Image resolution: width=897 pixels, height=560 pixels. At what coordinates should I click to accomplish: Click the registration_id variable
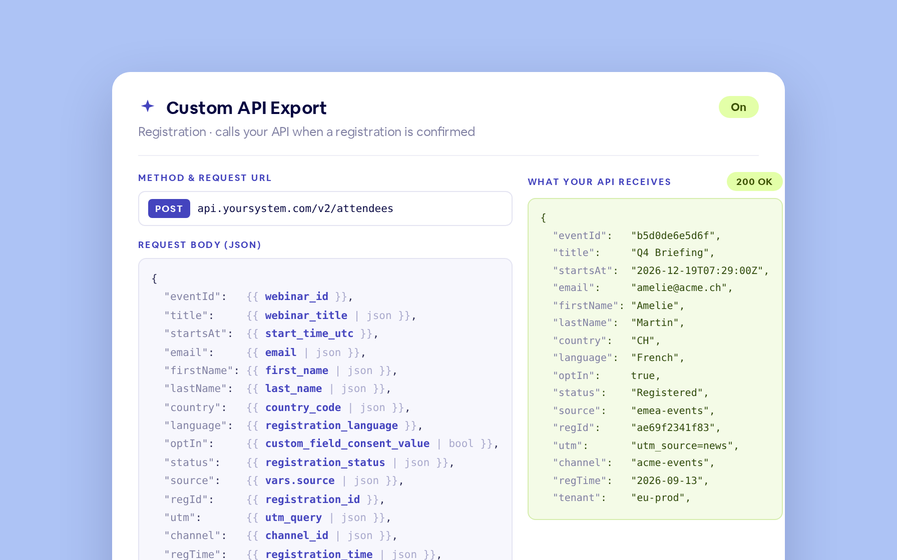pos(312,499)
